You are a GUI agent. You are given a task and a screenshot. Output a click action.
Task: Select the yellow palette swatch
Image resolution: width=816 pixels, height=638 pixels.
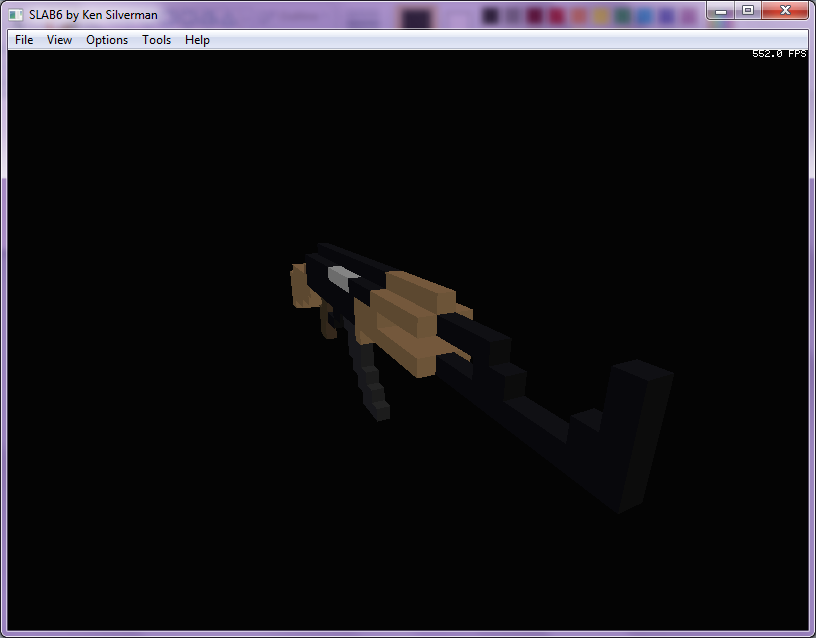click(x=600, y=15)
